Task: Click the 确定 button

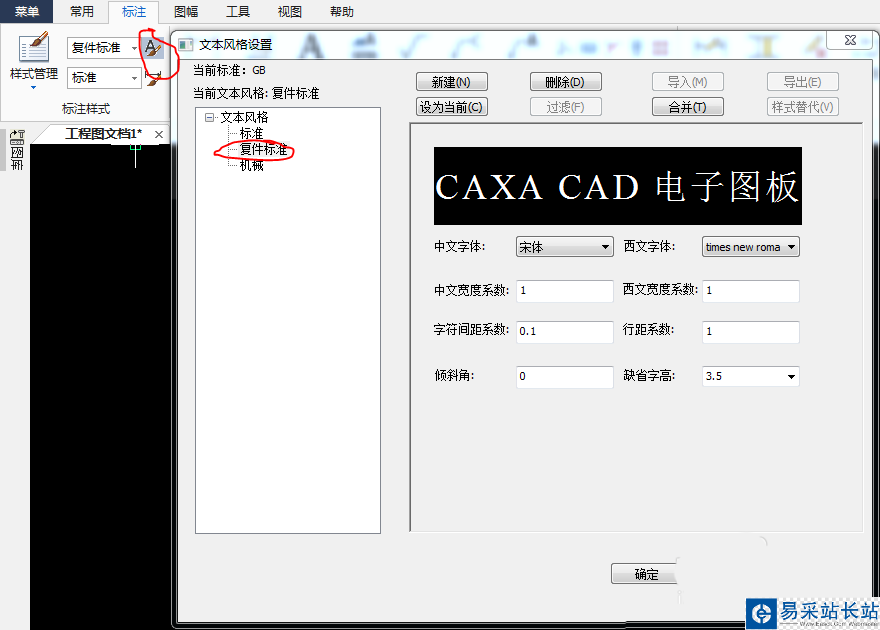Action: [x=645, y=574]
